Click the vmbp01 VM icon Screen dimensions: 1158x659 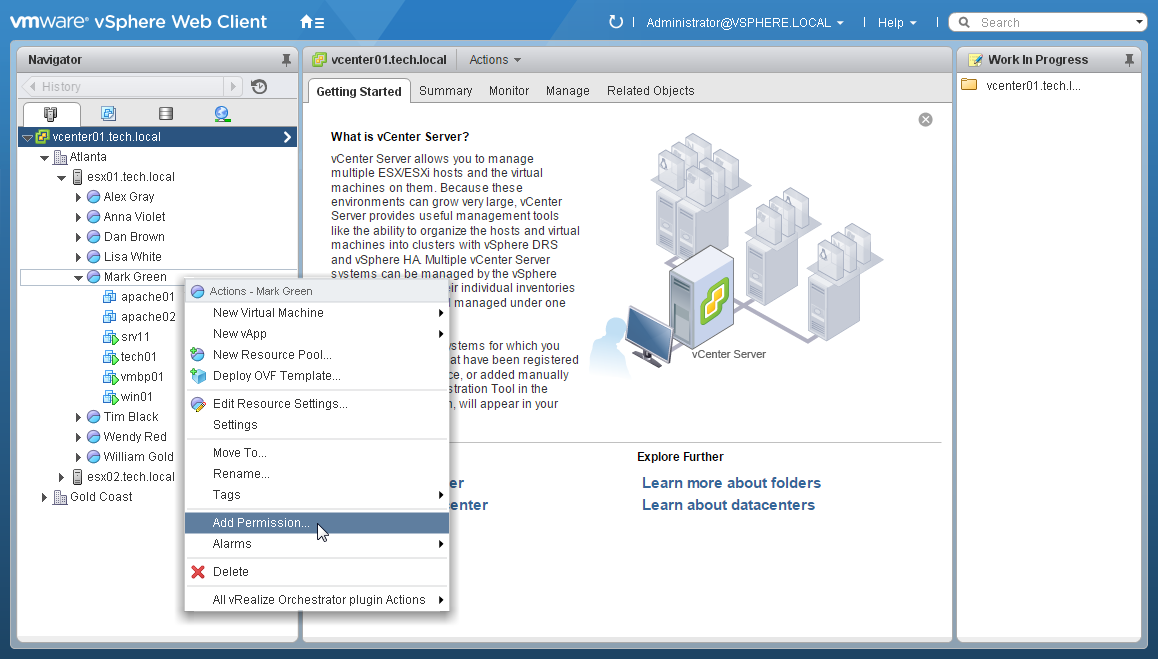click(x=110, y=377)
